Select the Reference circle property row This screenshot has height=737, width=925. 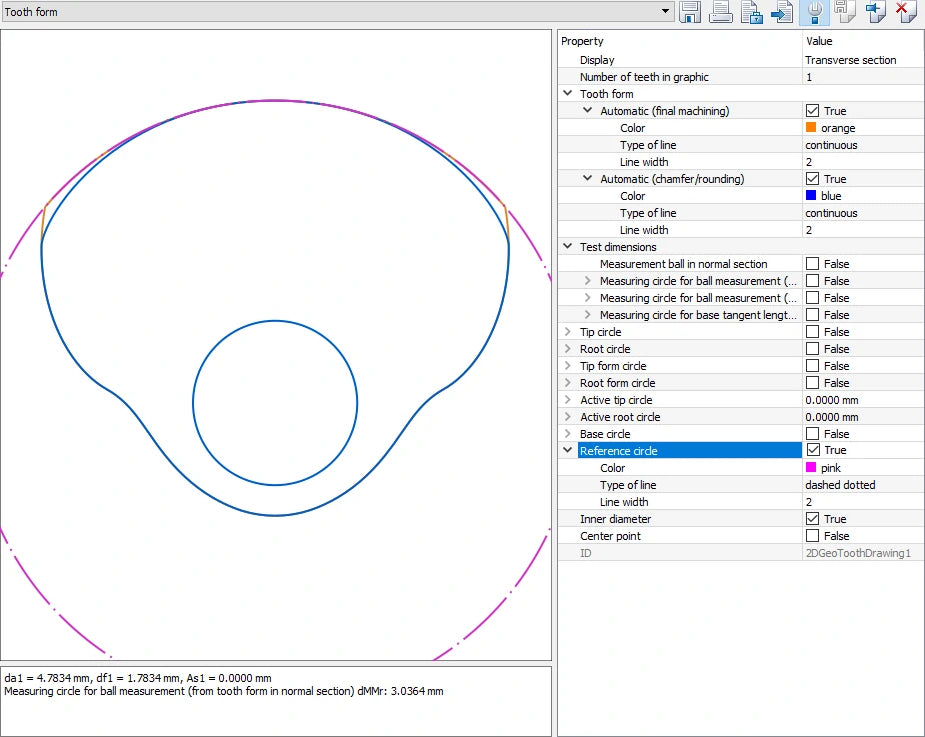click(x=688, y=451)
